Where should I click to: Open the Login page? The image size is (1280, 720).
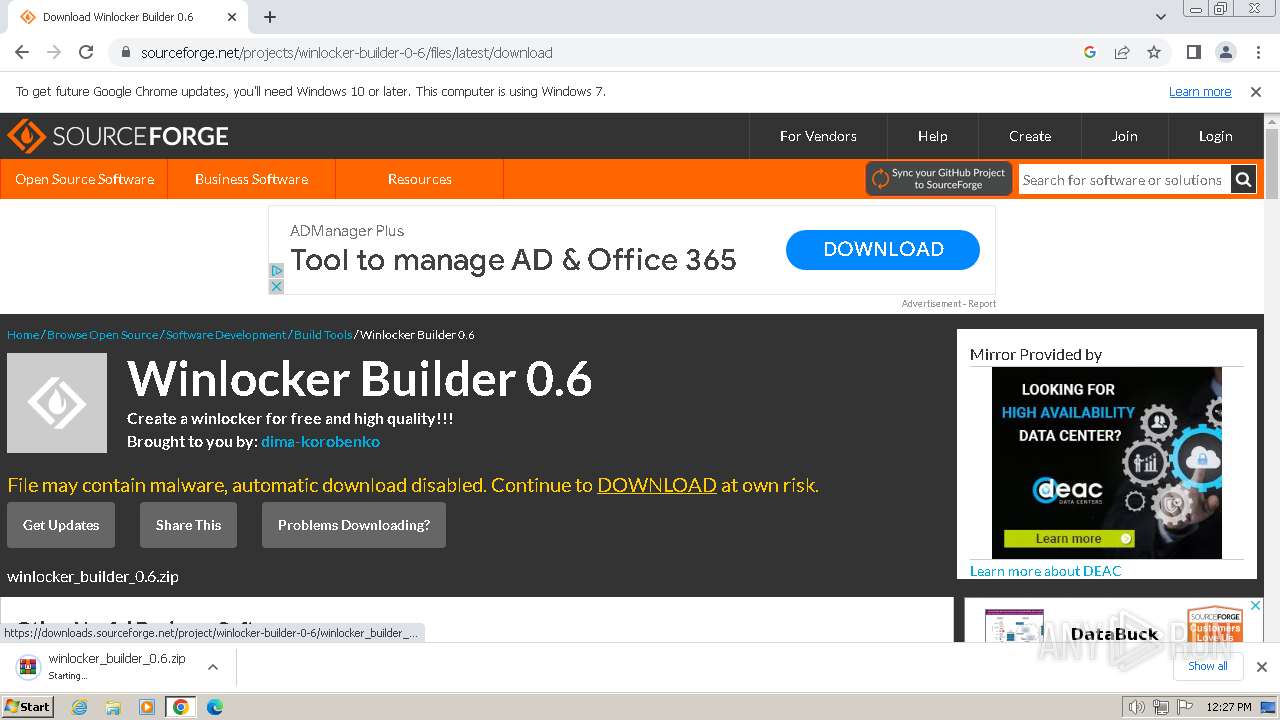pyautogui.click(x=1216, y=136)
